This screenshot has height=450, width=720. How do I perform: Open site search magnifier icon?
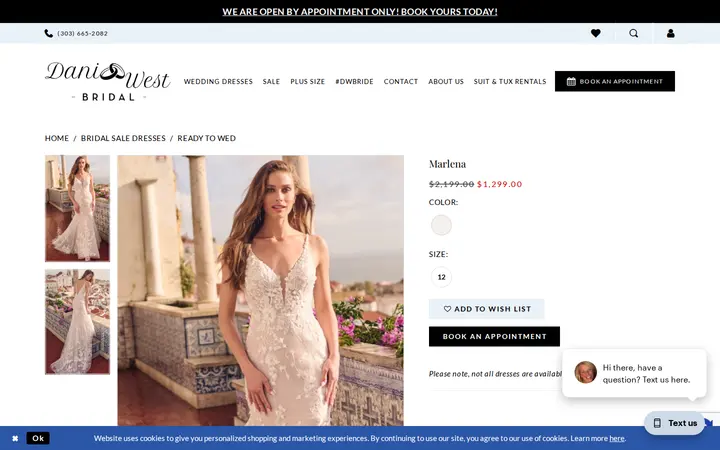click(x=634, y=33)
